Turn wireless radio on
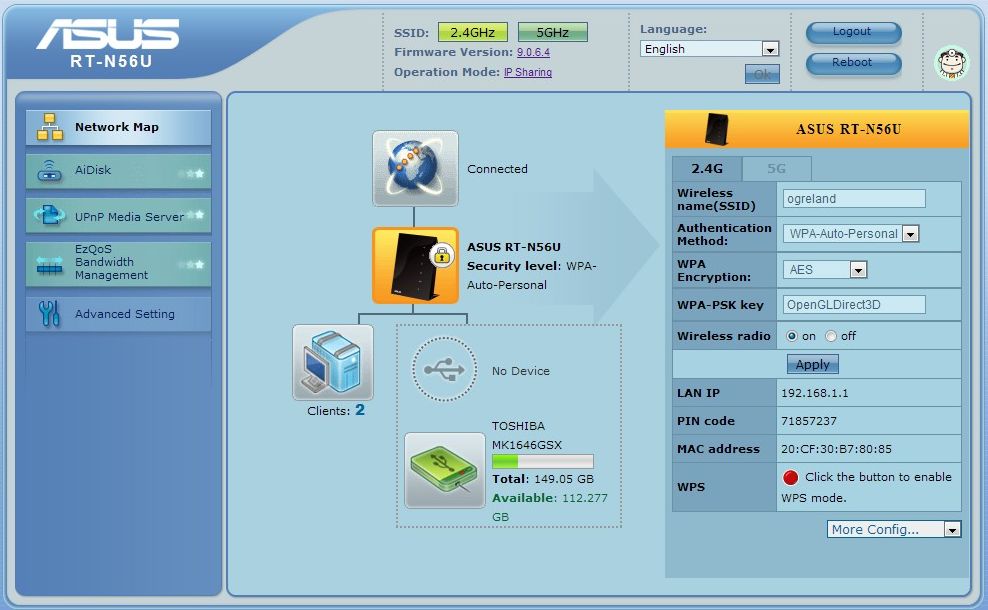 point(792,336)
